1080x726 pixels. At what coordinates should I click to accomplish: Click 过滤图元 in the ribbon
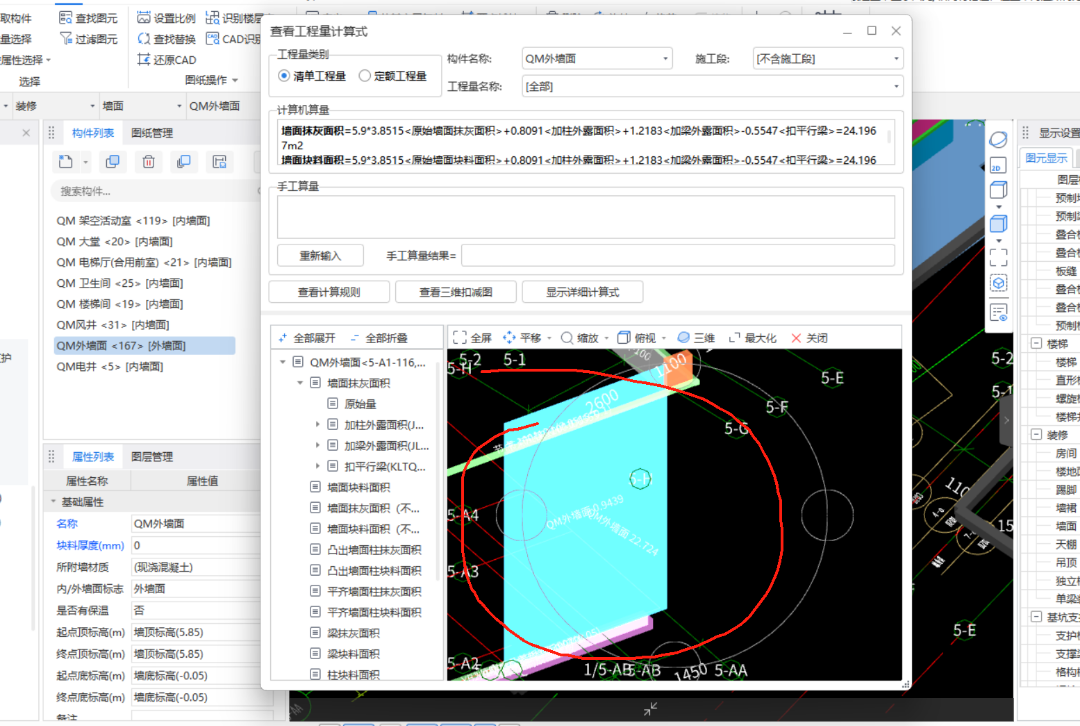click(x=88, y=39)
